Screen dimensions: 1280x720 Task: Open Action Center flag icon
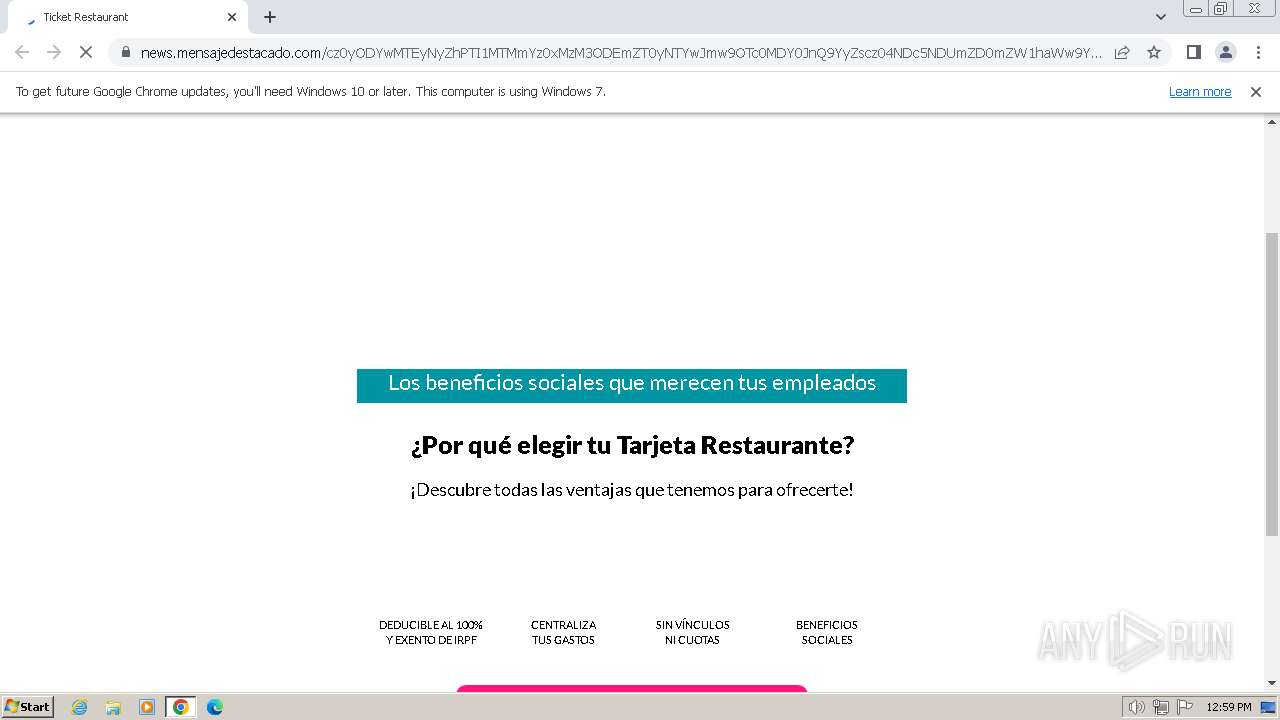[1185, 707]
